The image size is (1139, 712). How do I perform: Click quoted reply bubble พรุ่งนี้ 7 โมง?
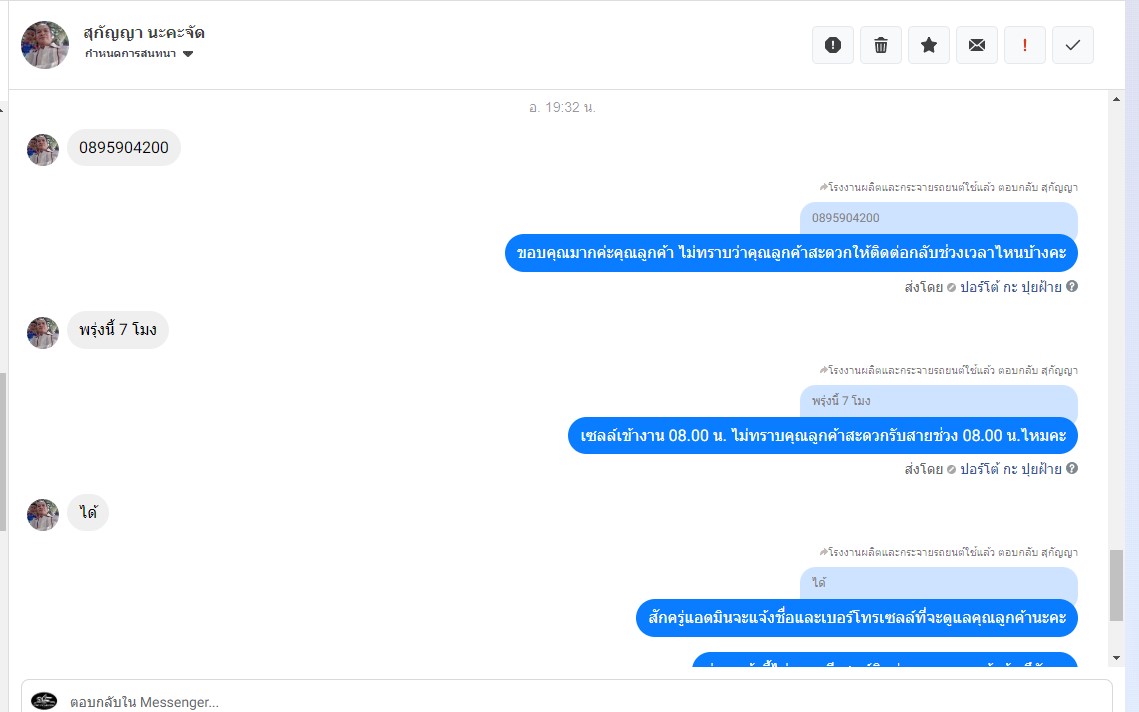pos(939,401)
